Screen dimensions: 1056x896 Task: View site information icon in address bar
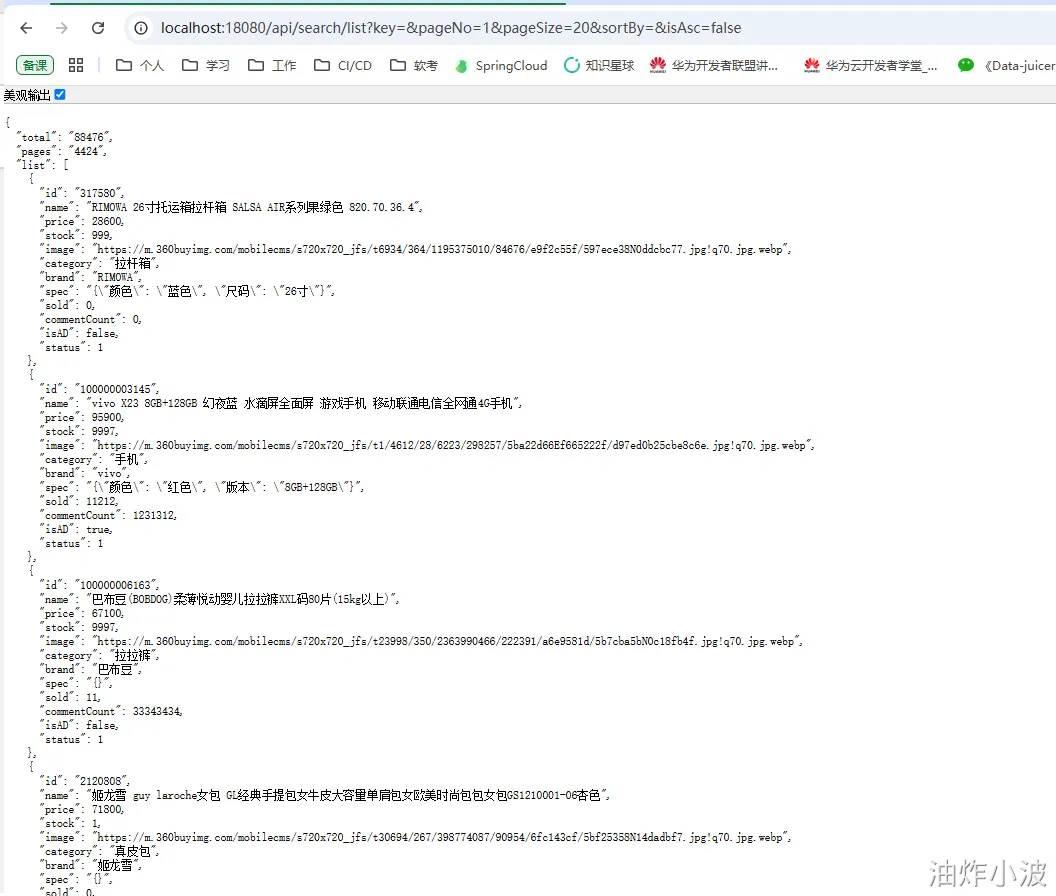tap(141, 28)
